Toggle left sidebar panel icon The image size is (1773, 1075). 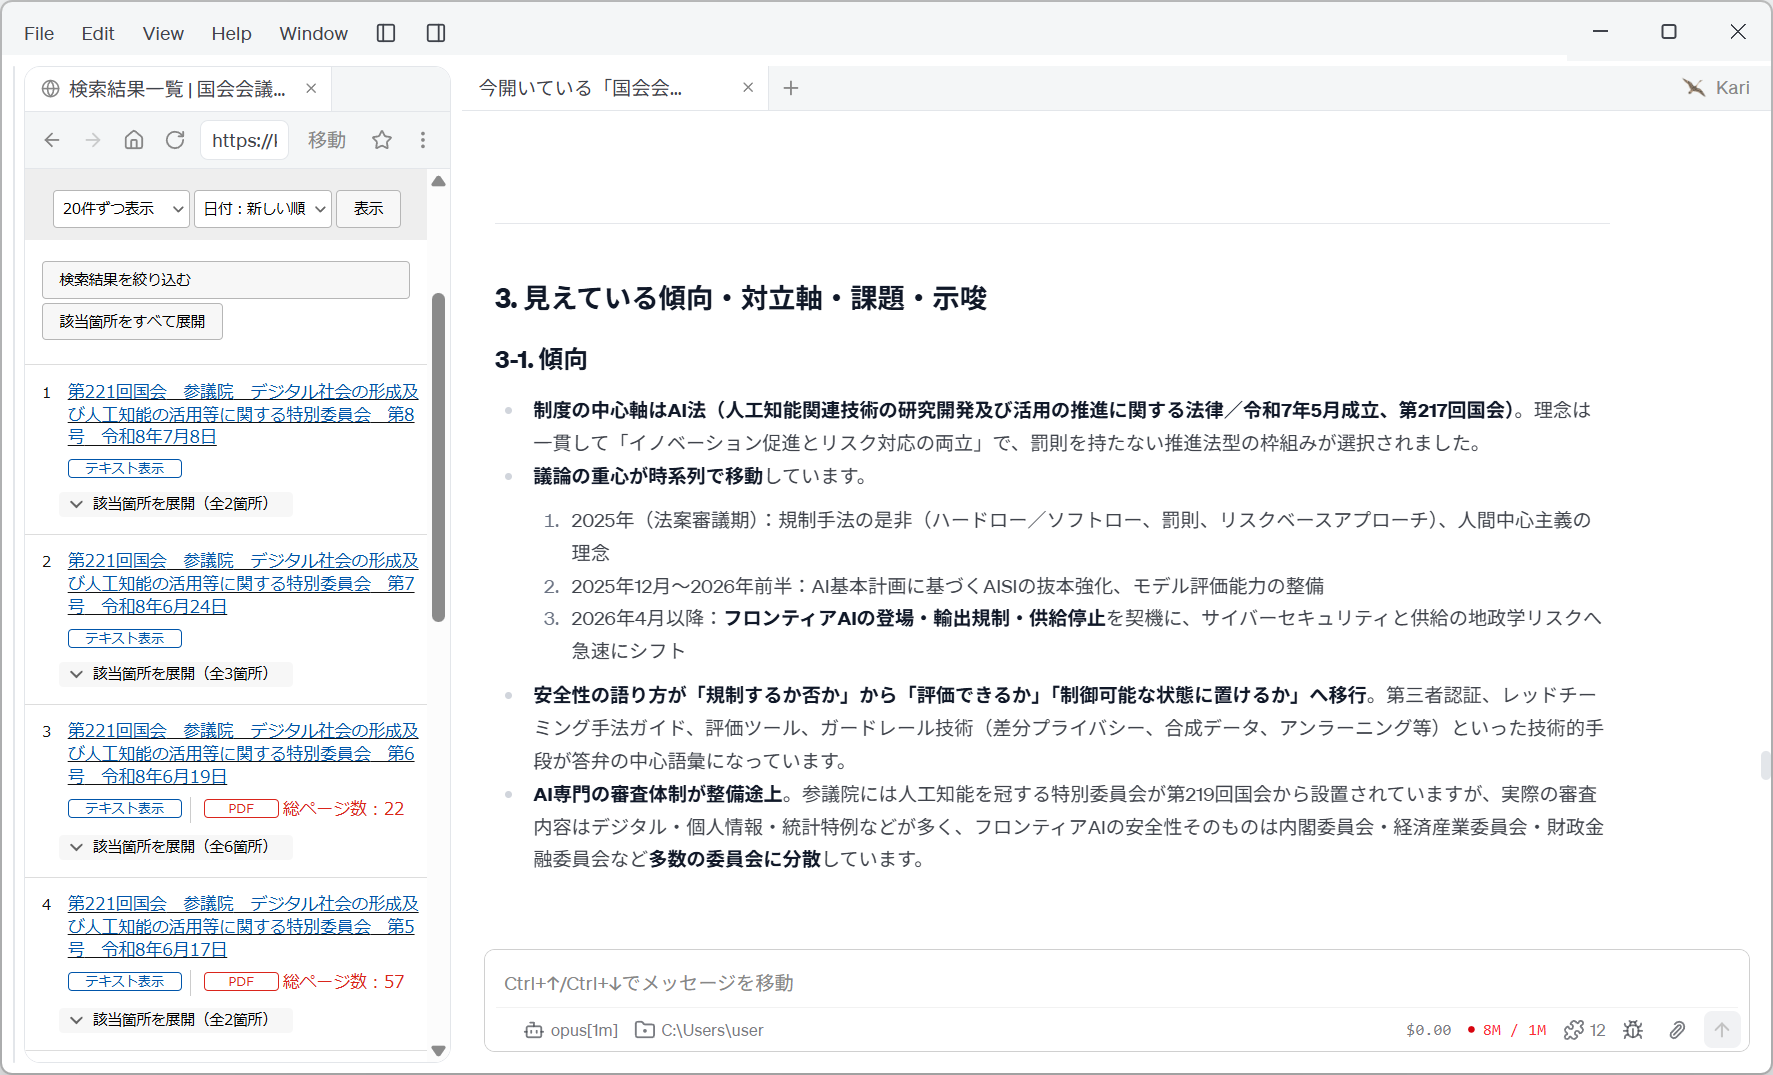pos(386,33)
